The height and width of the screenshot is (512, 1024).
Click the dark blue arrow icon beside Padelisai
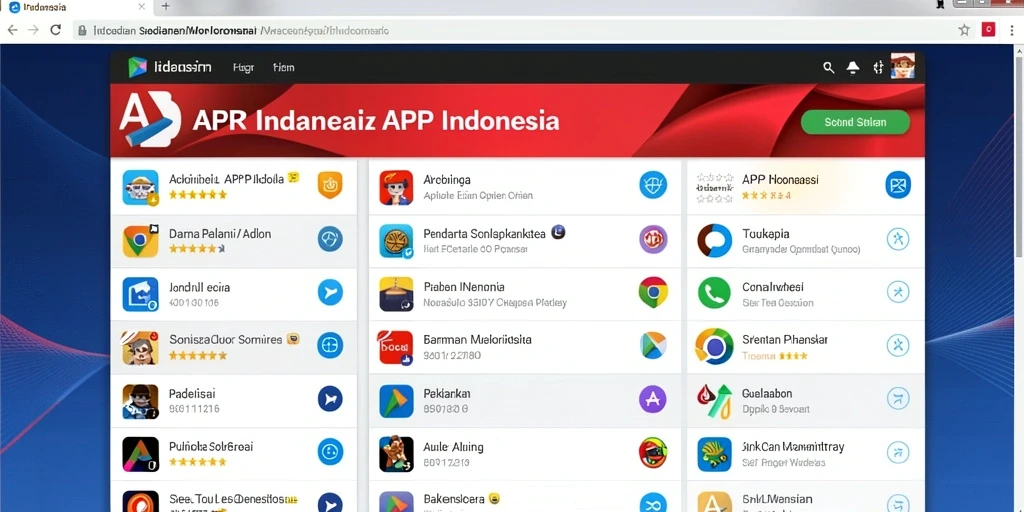pyautogui.click(x=330, y=398)
